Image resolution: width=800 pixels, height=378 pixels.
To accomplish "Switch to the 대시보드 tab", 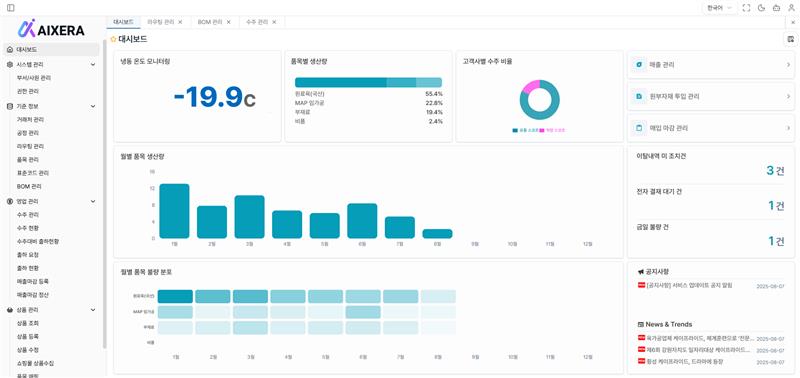I will click(x=123, y=22).
